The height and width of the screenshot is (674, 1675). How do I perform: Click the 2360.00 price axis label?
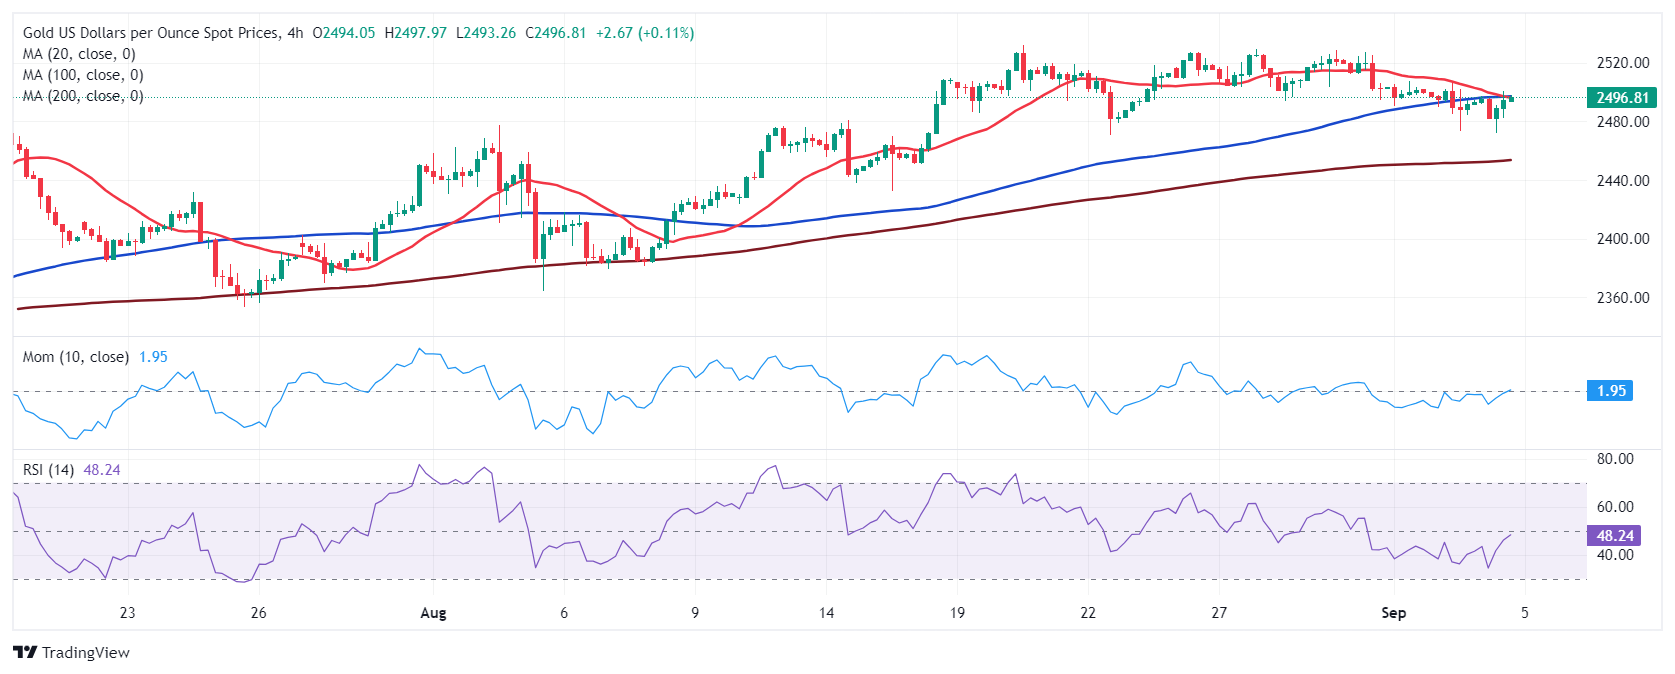[x=1622, y=298]
